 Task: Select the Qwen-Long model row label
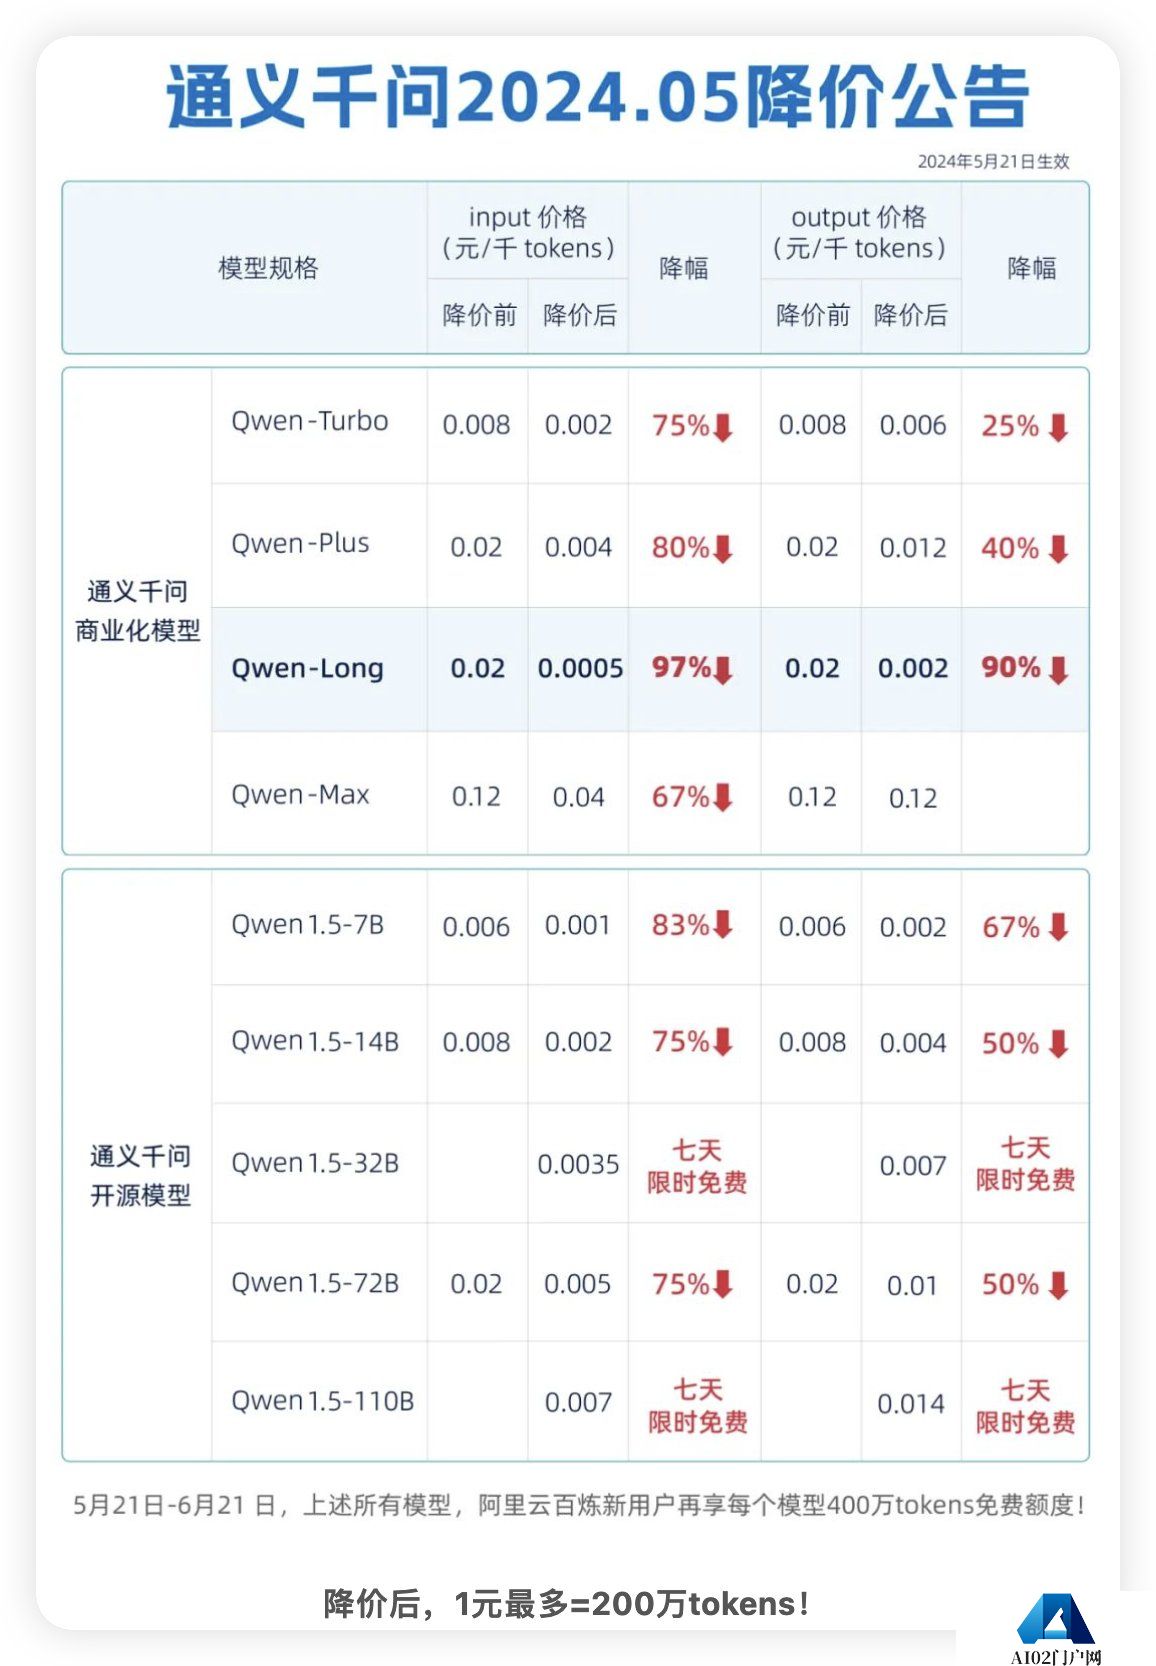[307, 669]
